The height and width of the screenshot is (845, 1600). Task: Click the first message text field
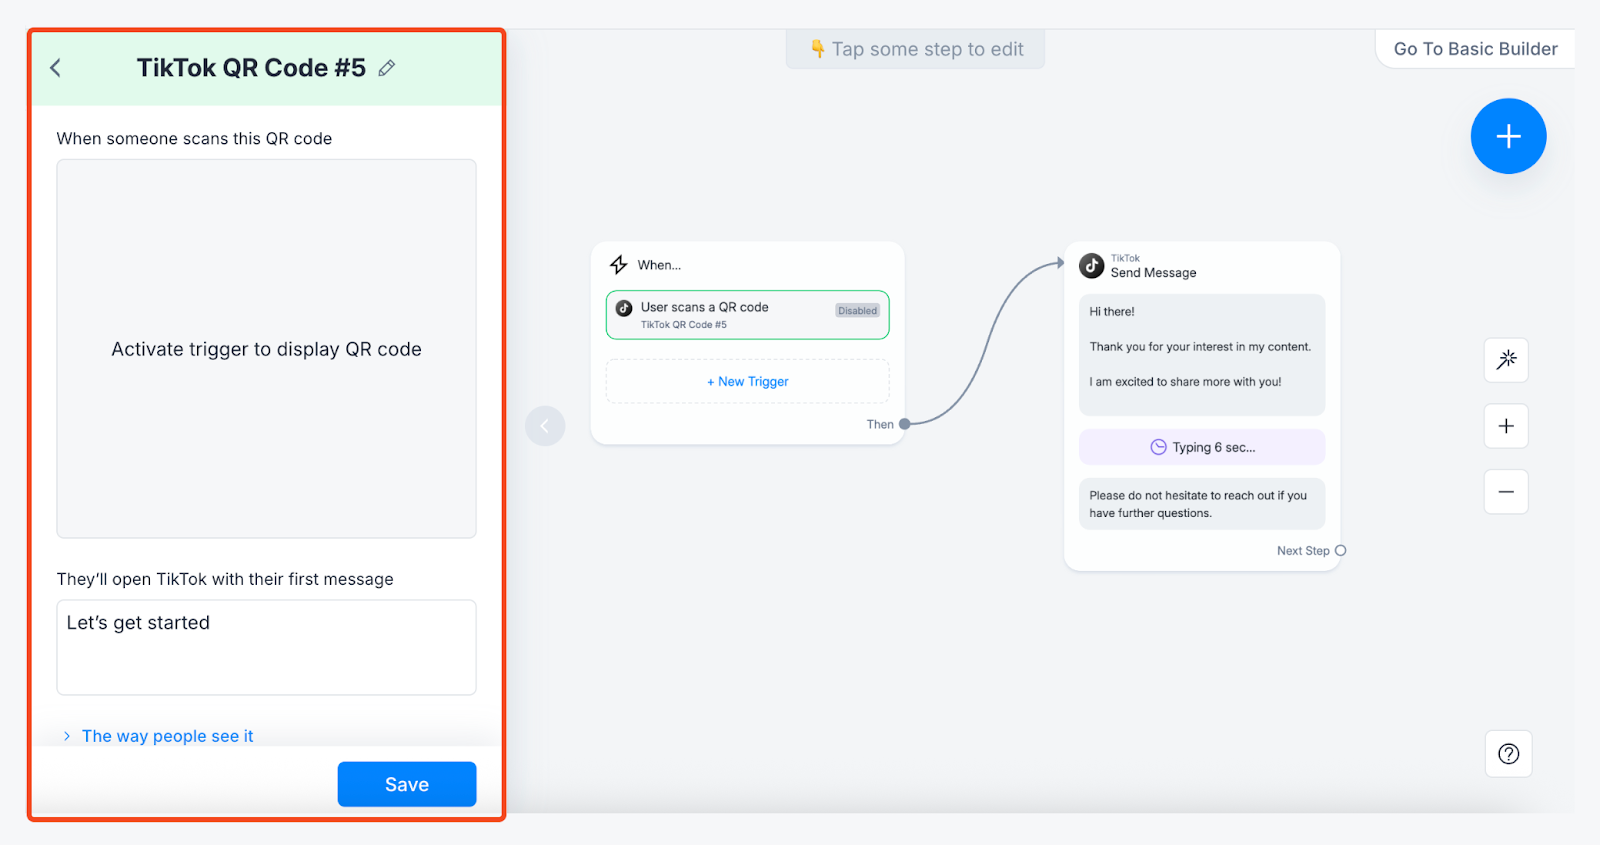tap(266, 647)
